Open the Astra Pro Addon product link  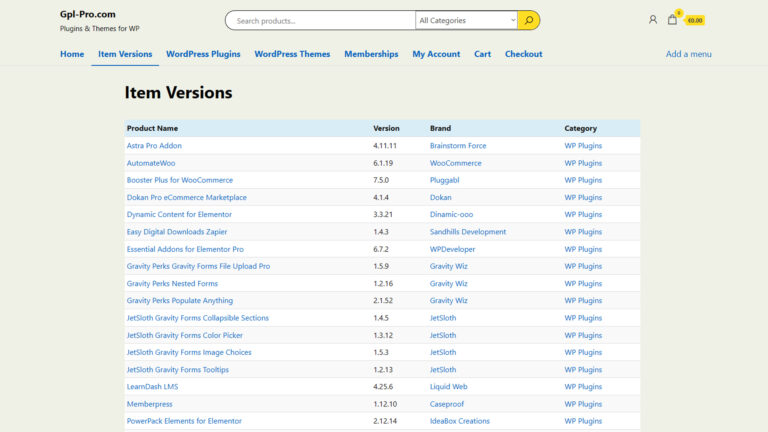[154, 146]
